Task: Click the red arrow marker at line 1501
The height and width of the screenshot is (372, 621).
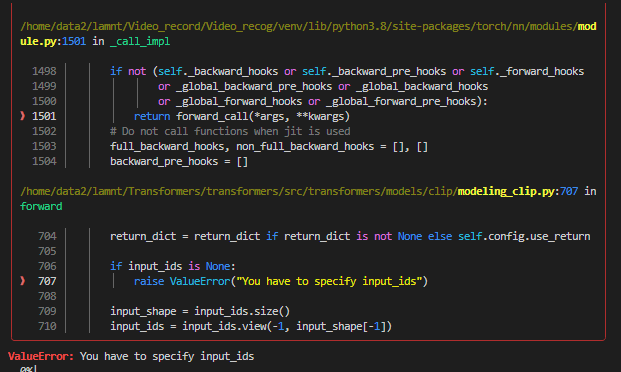Action: click(x=23, y=116)
